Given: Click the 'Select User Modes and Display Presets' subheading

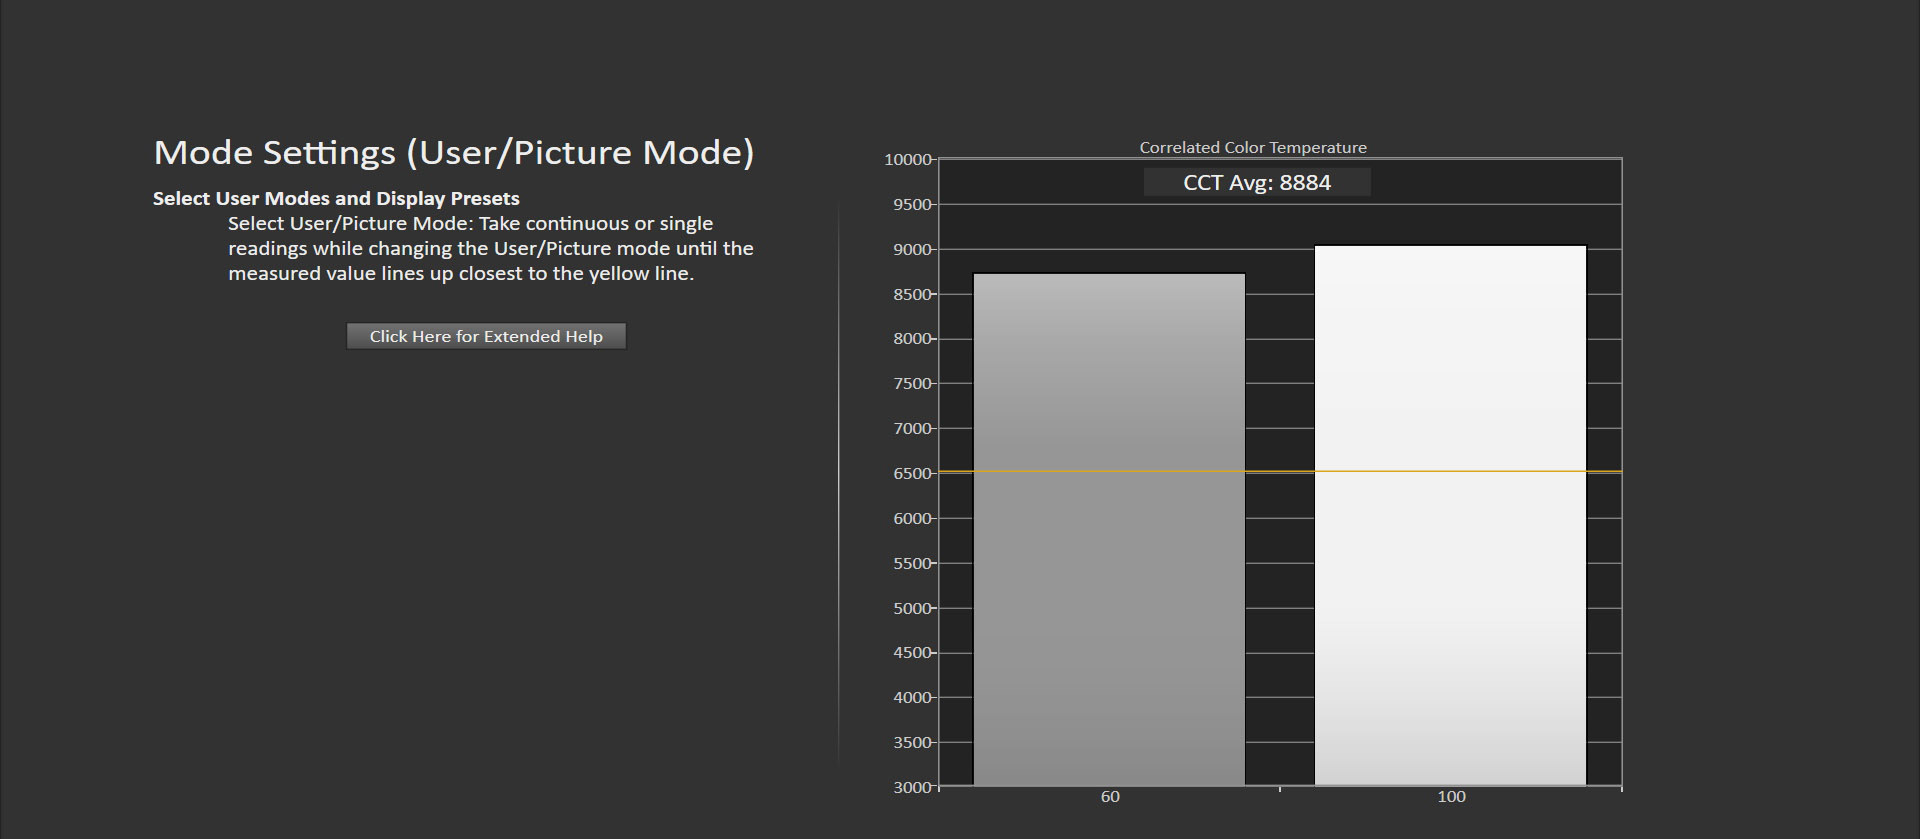Looking at the screenshot, I should (x=336, y=198).
